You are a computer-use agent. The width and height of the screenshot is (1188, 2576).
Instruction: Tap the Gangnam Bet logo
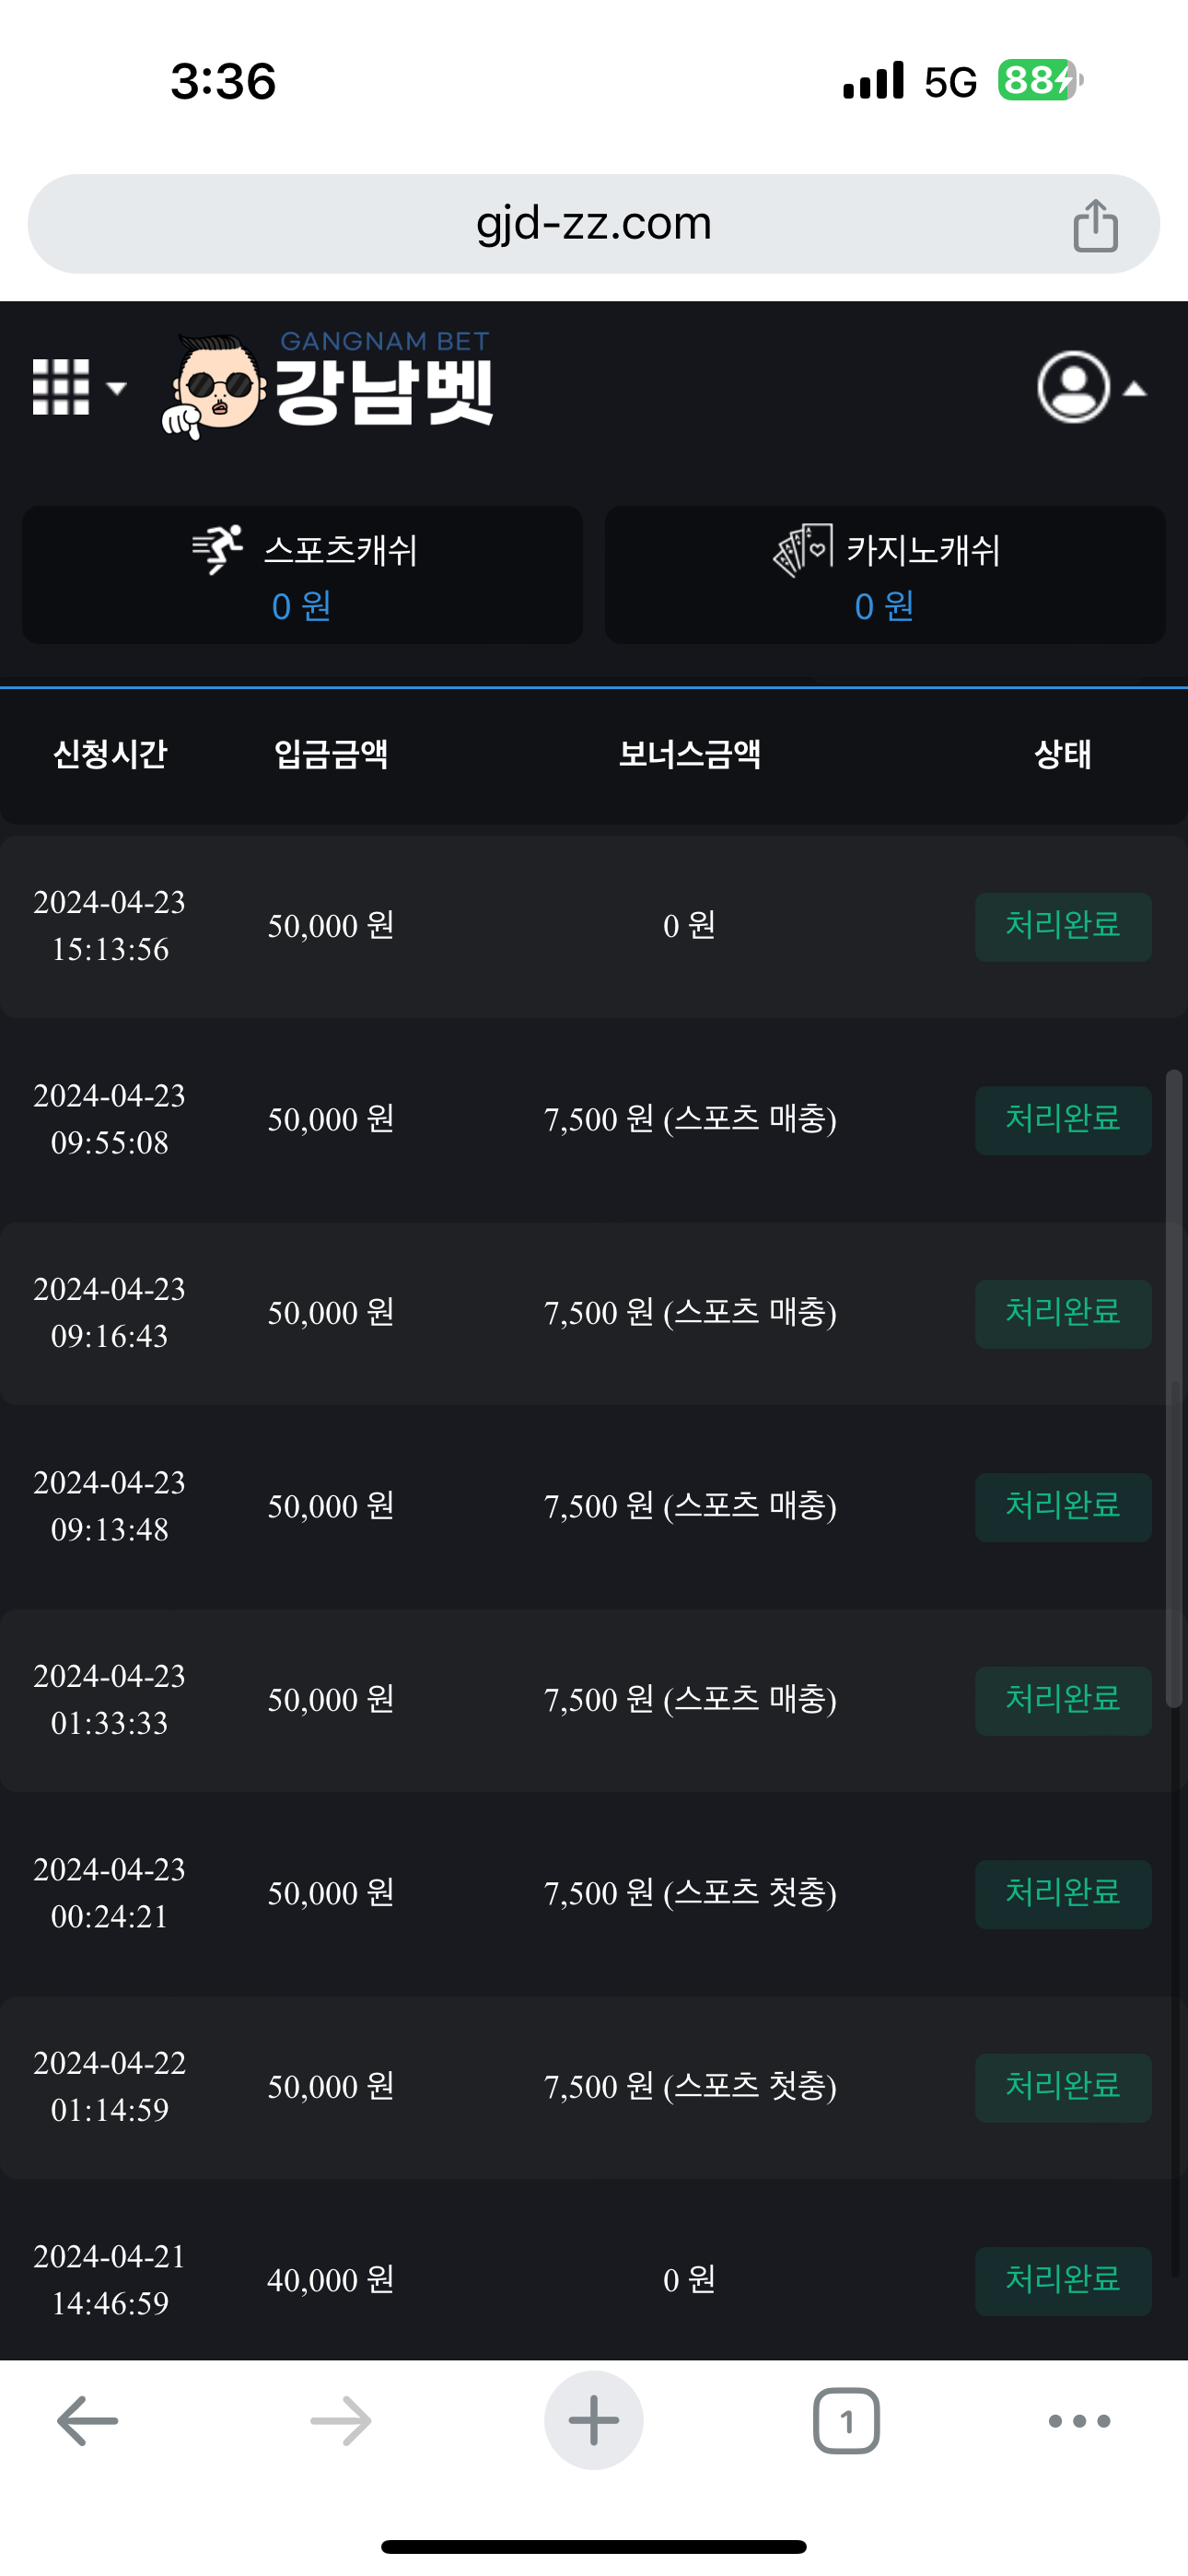(329, 386)
